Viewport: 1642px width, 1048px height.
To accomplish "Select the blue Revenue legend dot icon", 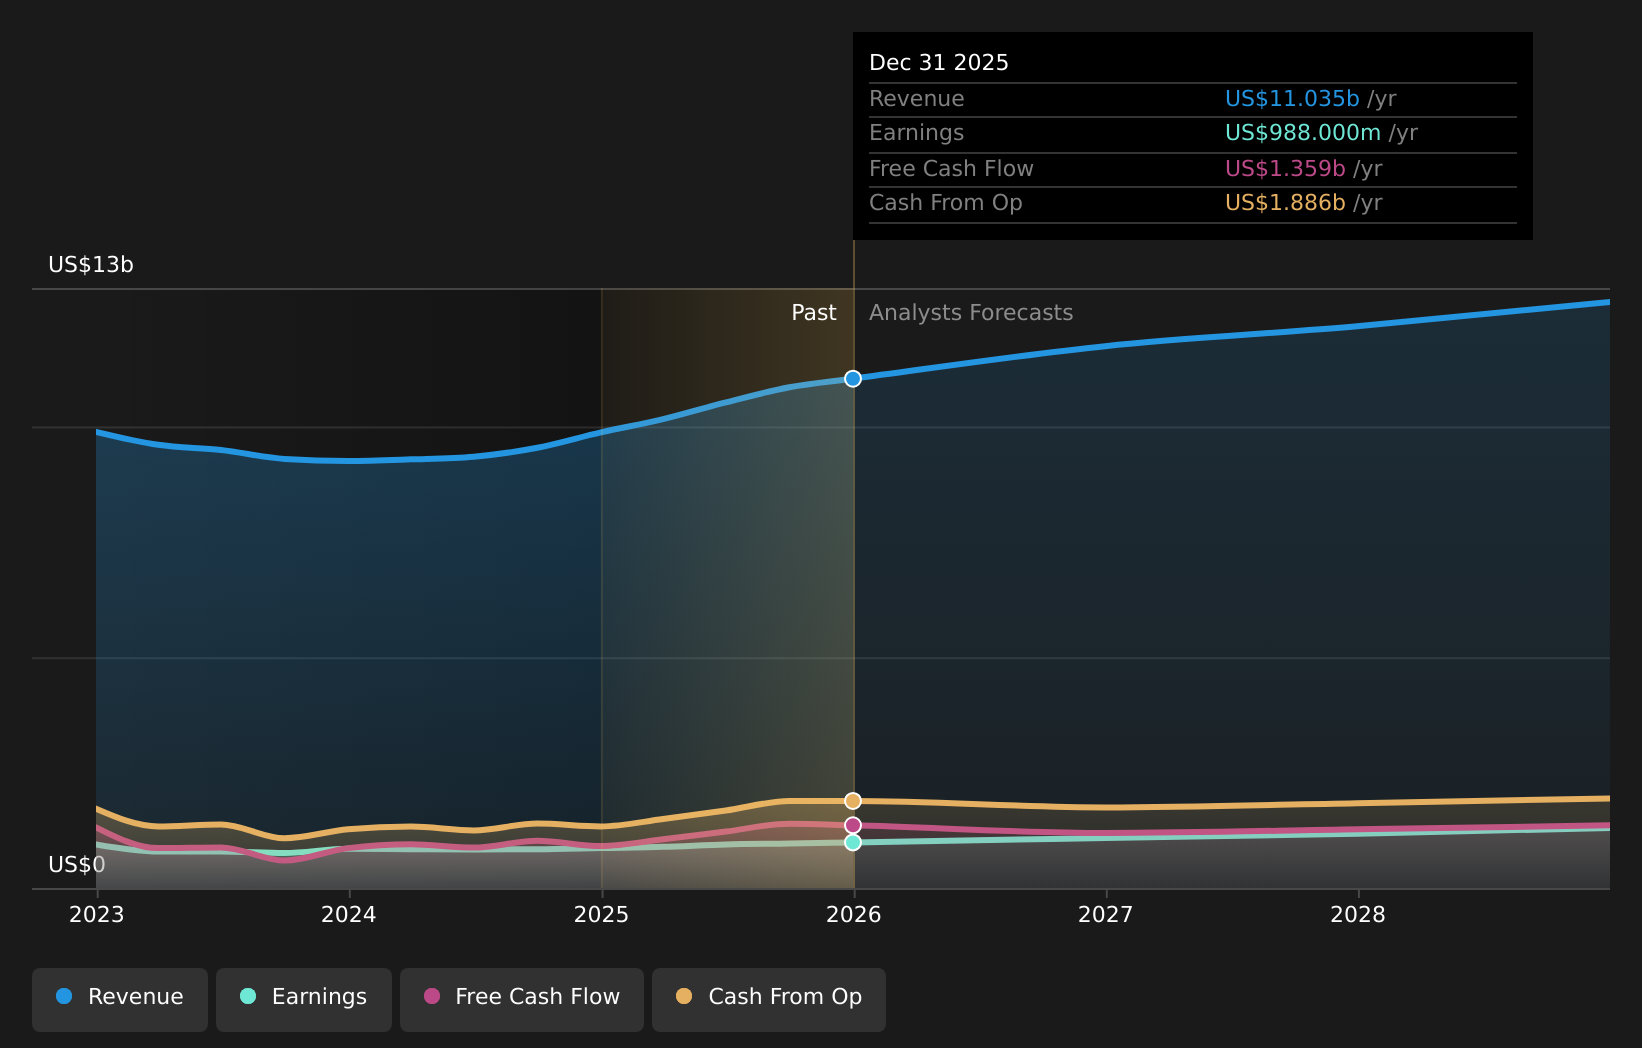I will 62,996.
